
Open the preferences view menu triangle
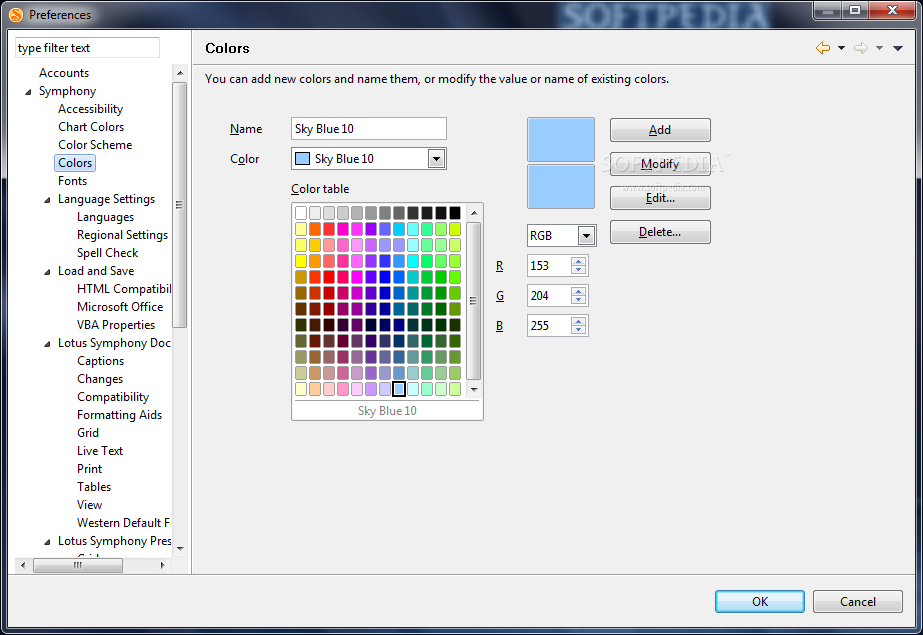898,48
